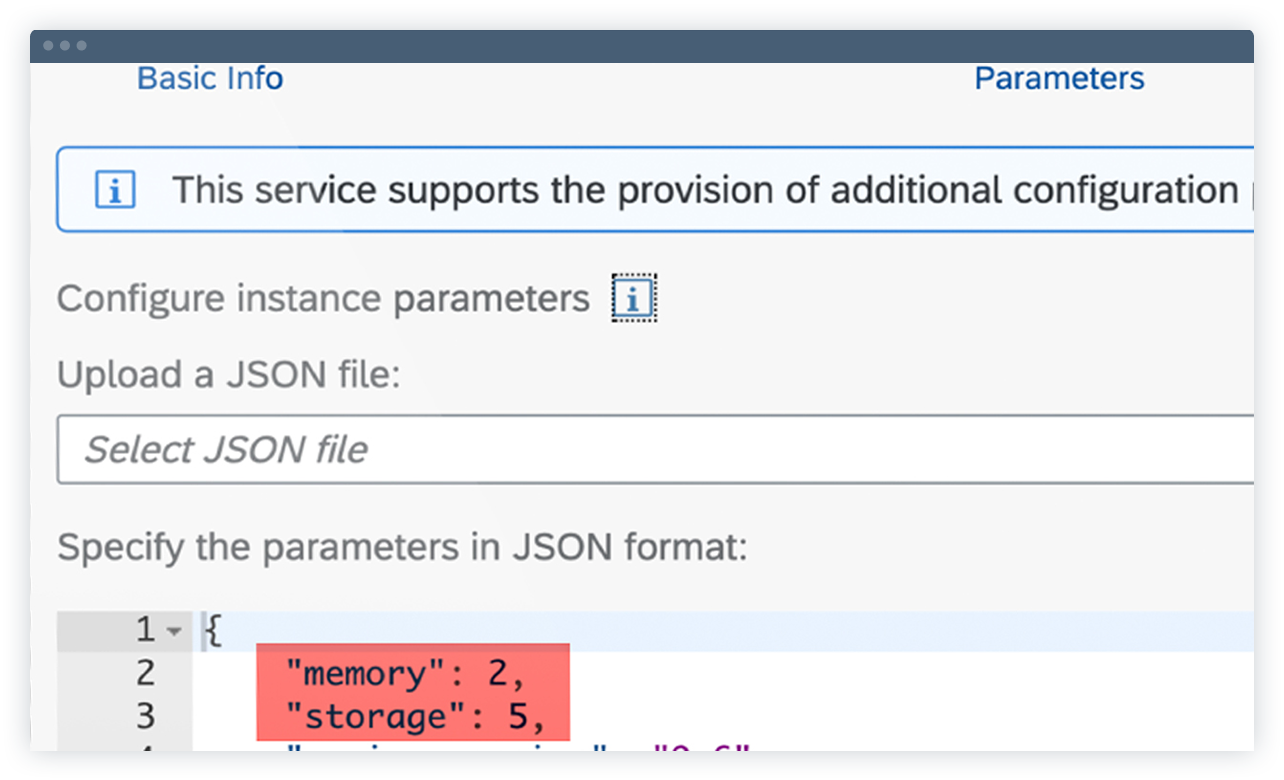Click the info icon beside Configure instance parameters

click(x=632, y=297)
